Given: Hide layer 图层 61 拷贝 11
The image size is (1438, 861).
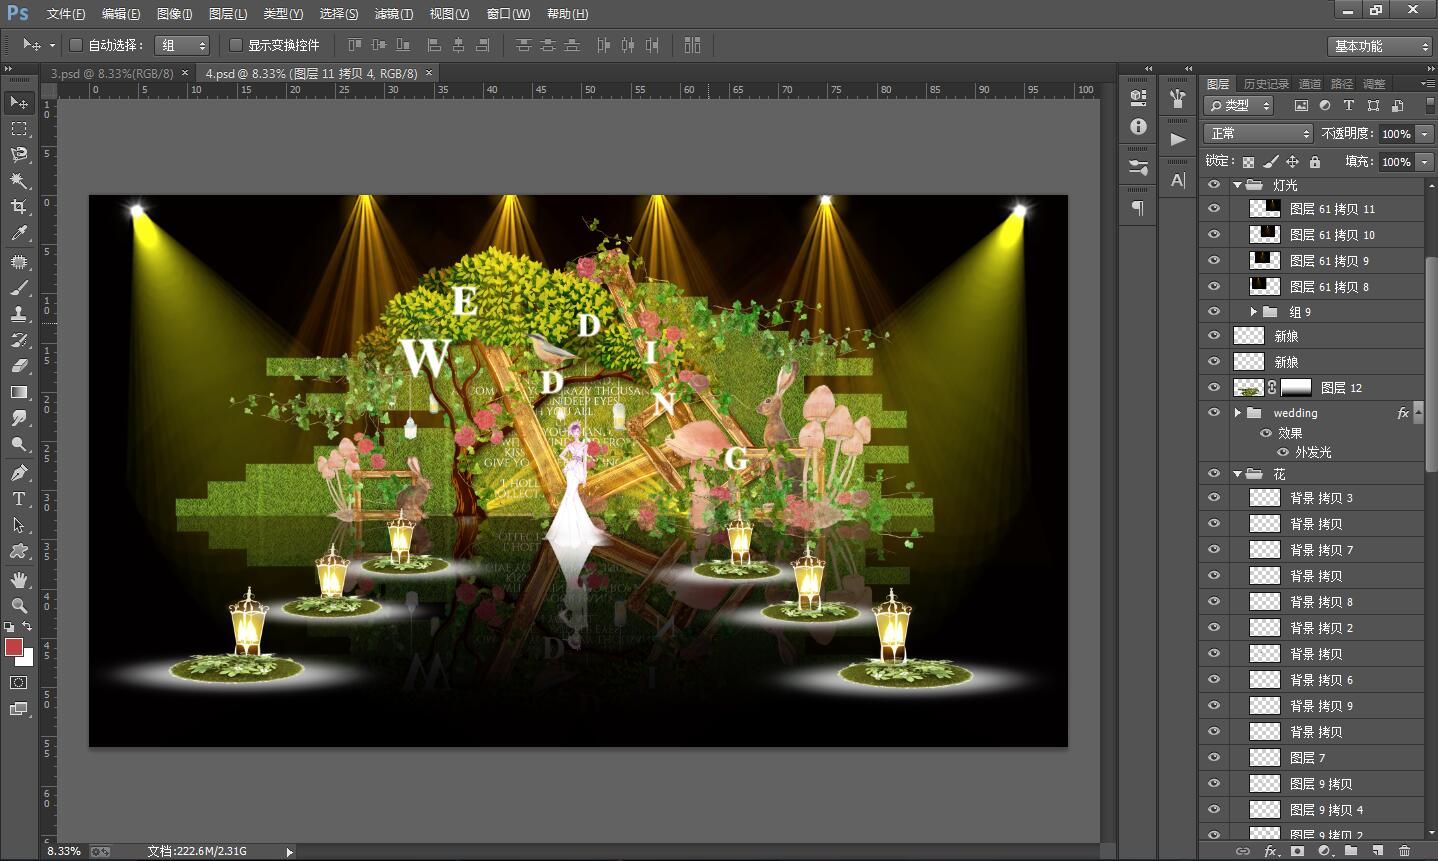Looking at the screenshot, I should click(x=1214, y=209).
